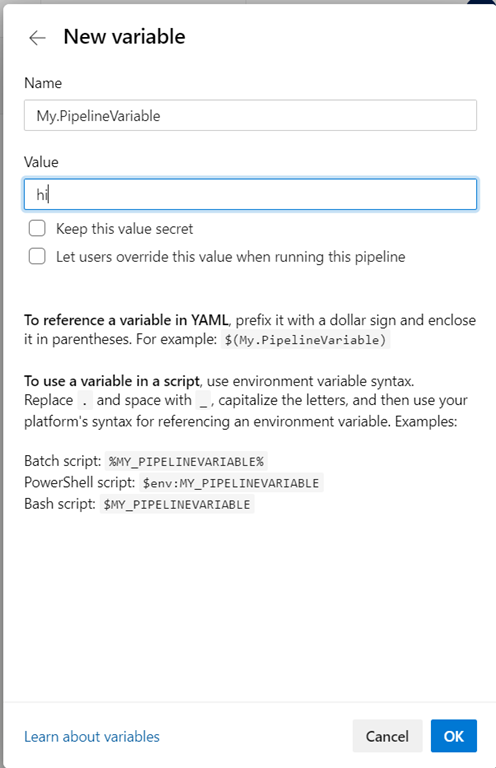The width and height of the screenshot is (496, 768).
Task: Click into the Value input box
Action: point(250,194)
